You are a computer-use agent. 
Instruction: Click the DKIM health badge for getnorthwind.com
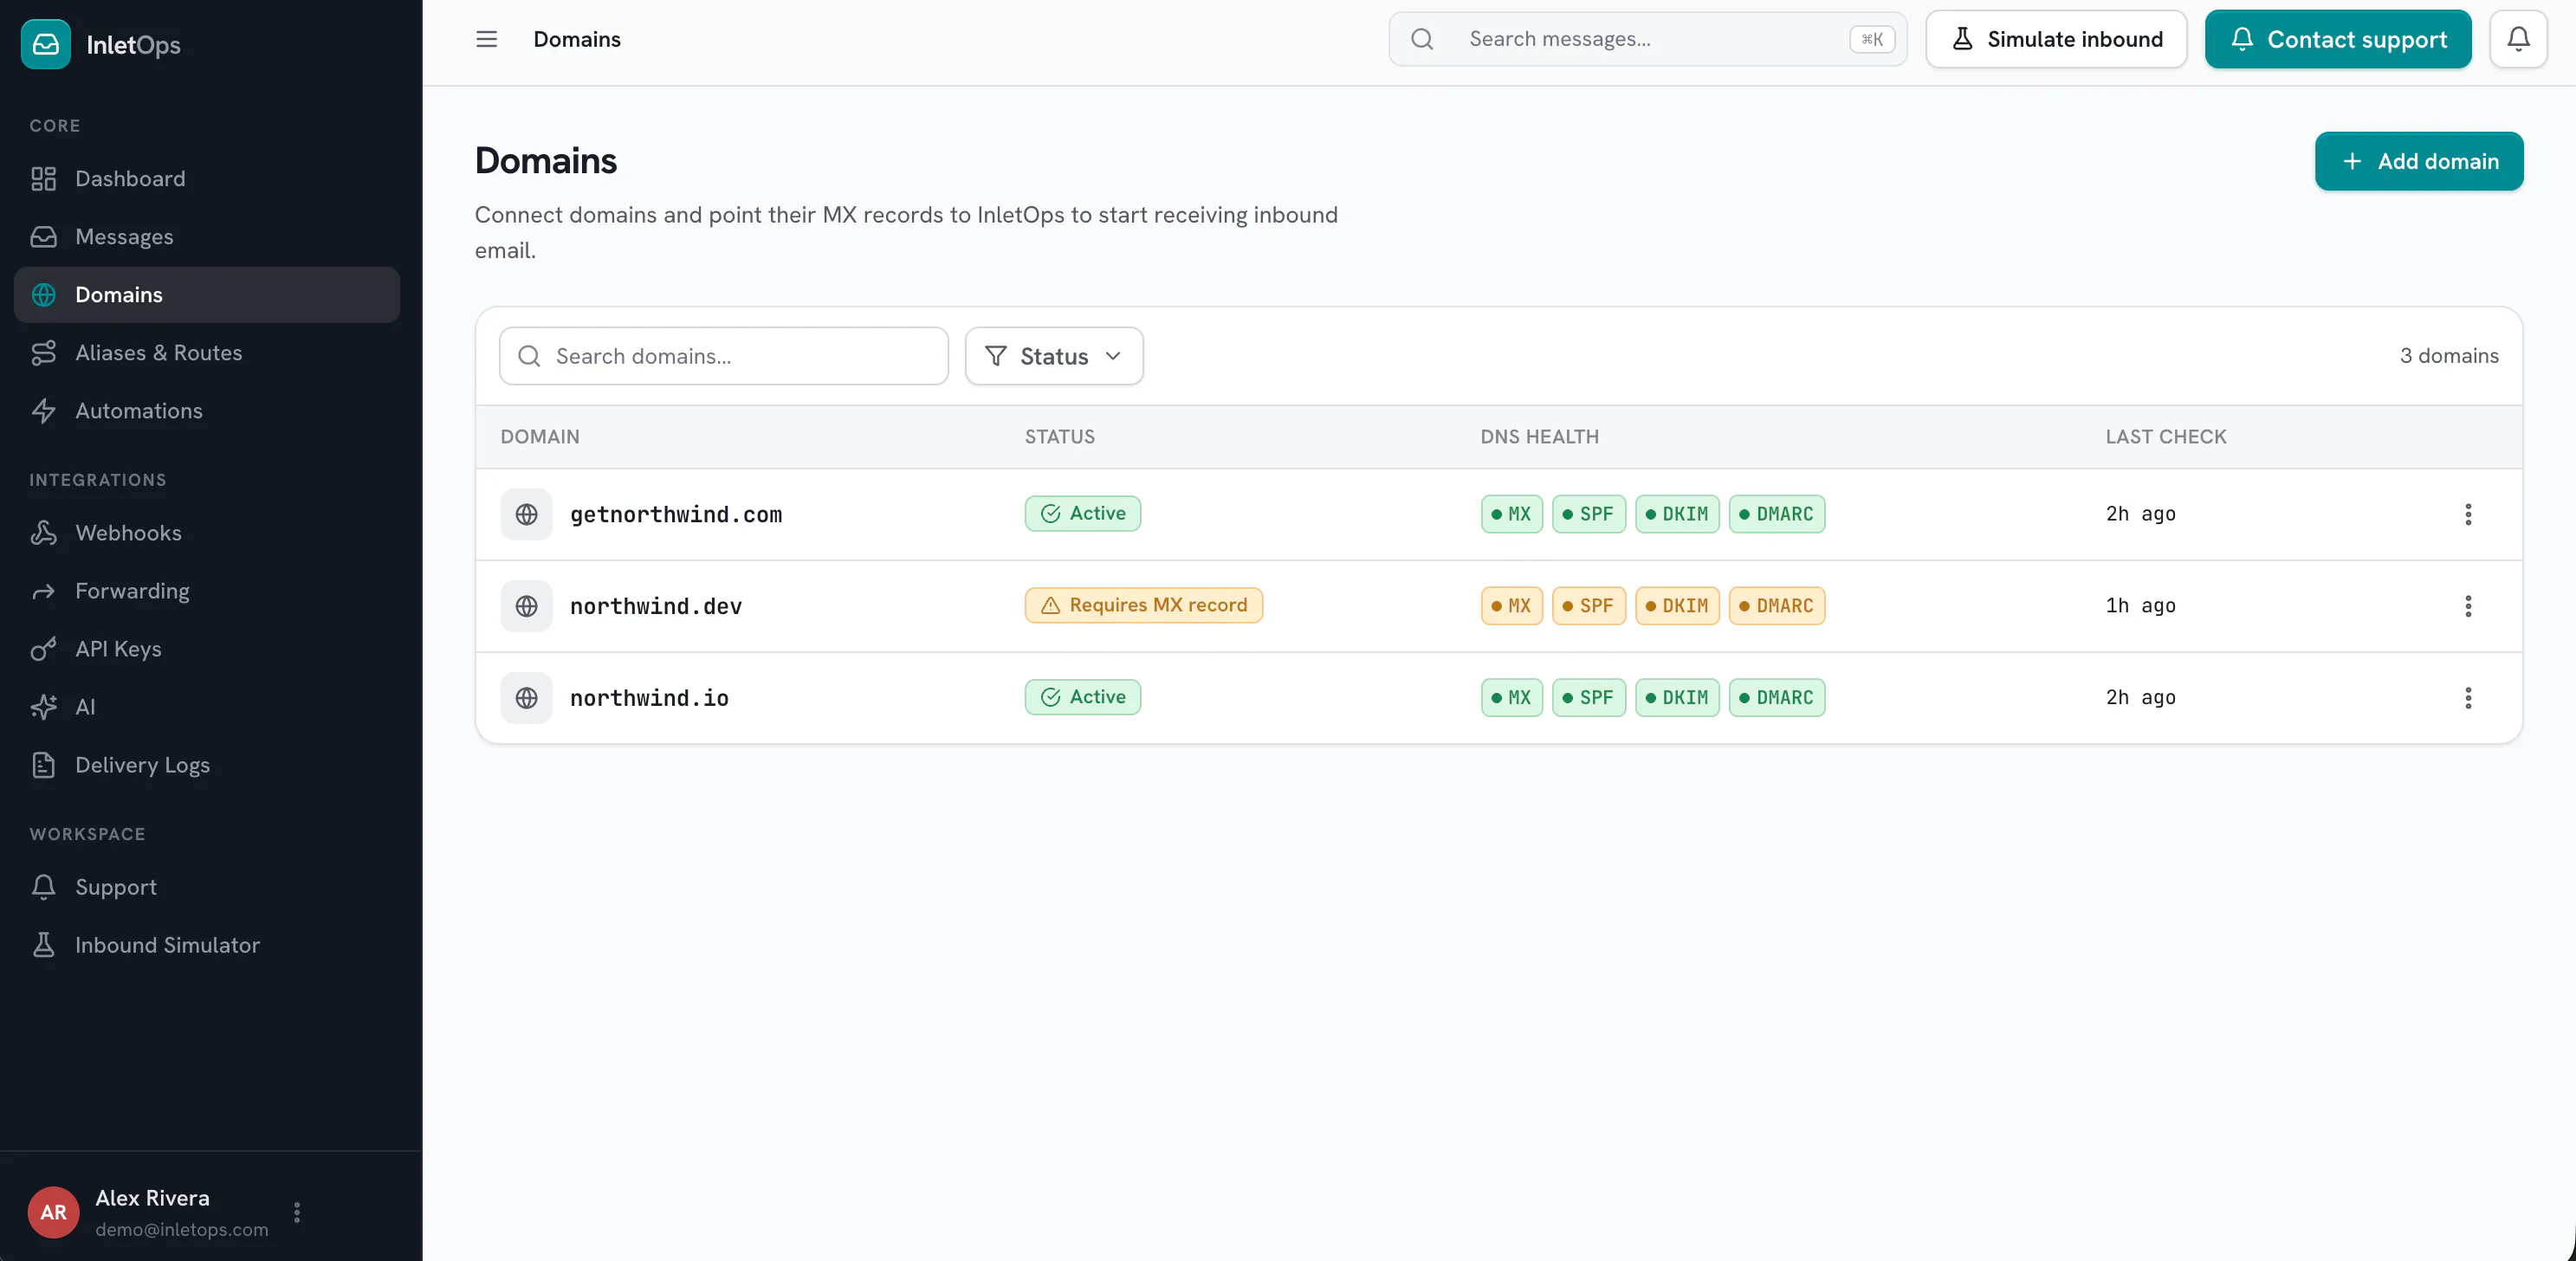tap(1677, 514)
